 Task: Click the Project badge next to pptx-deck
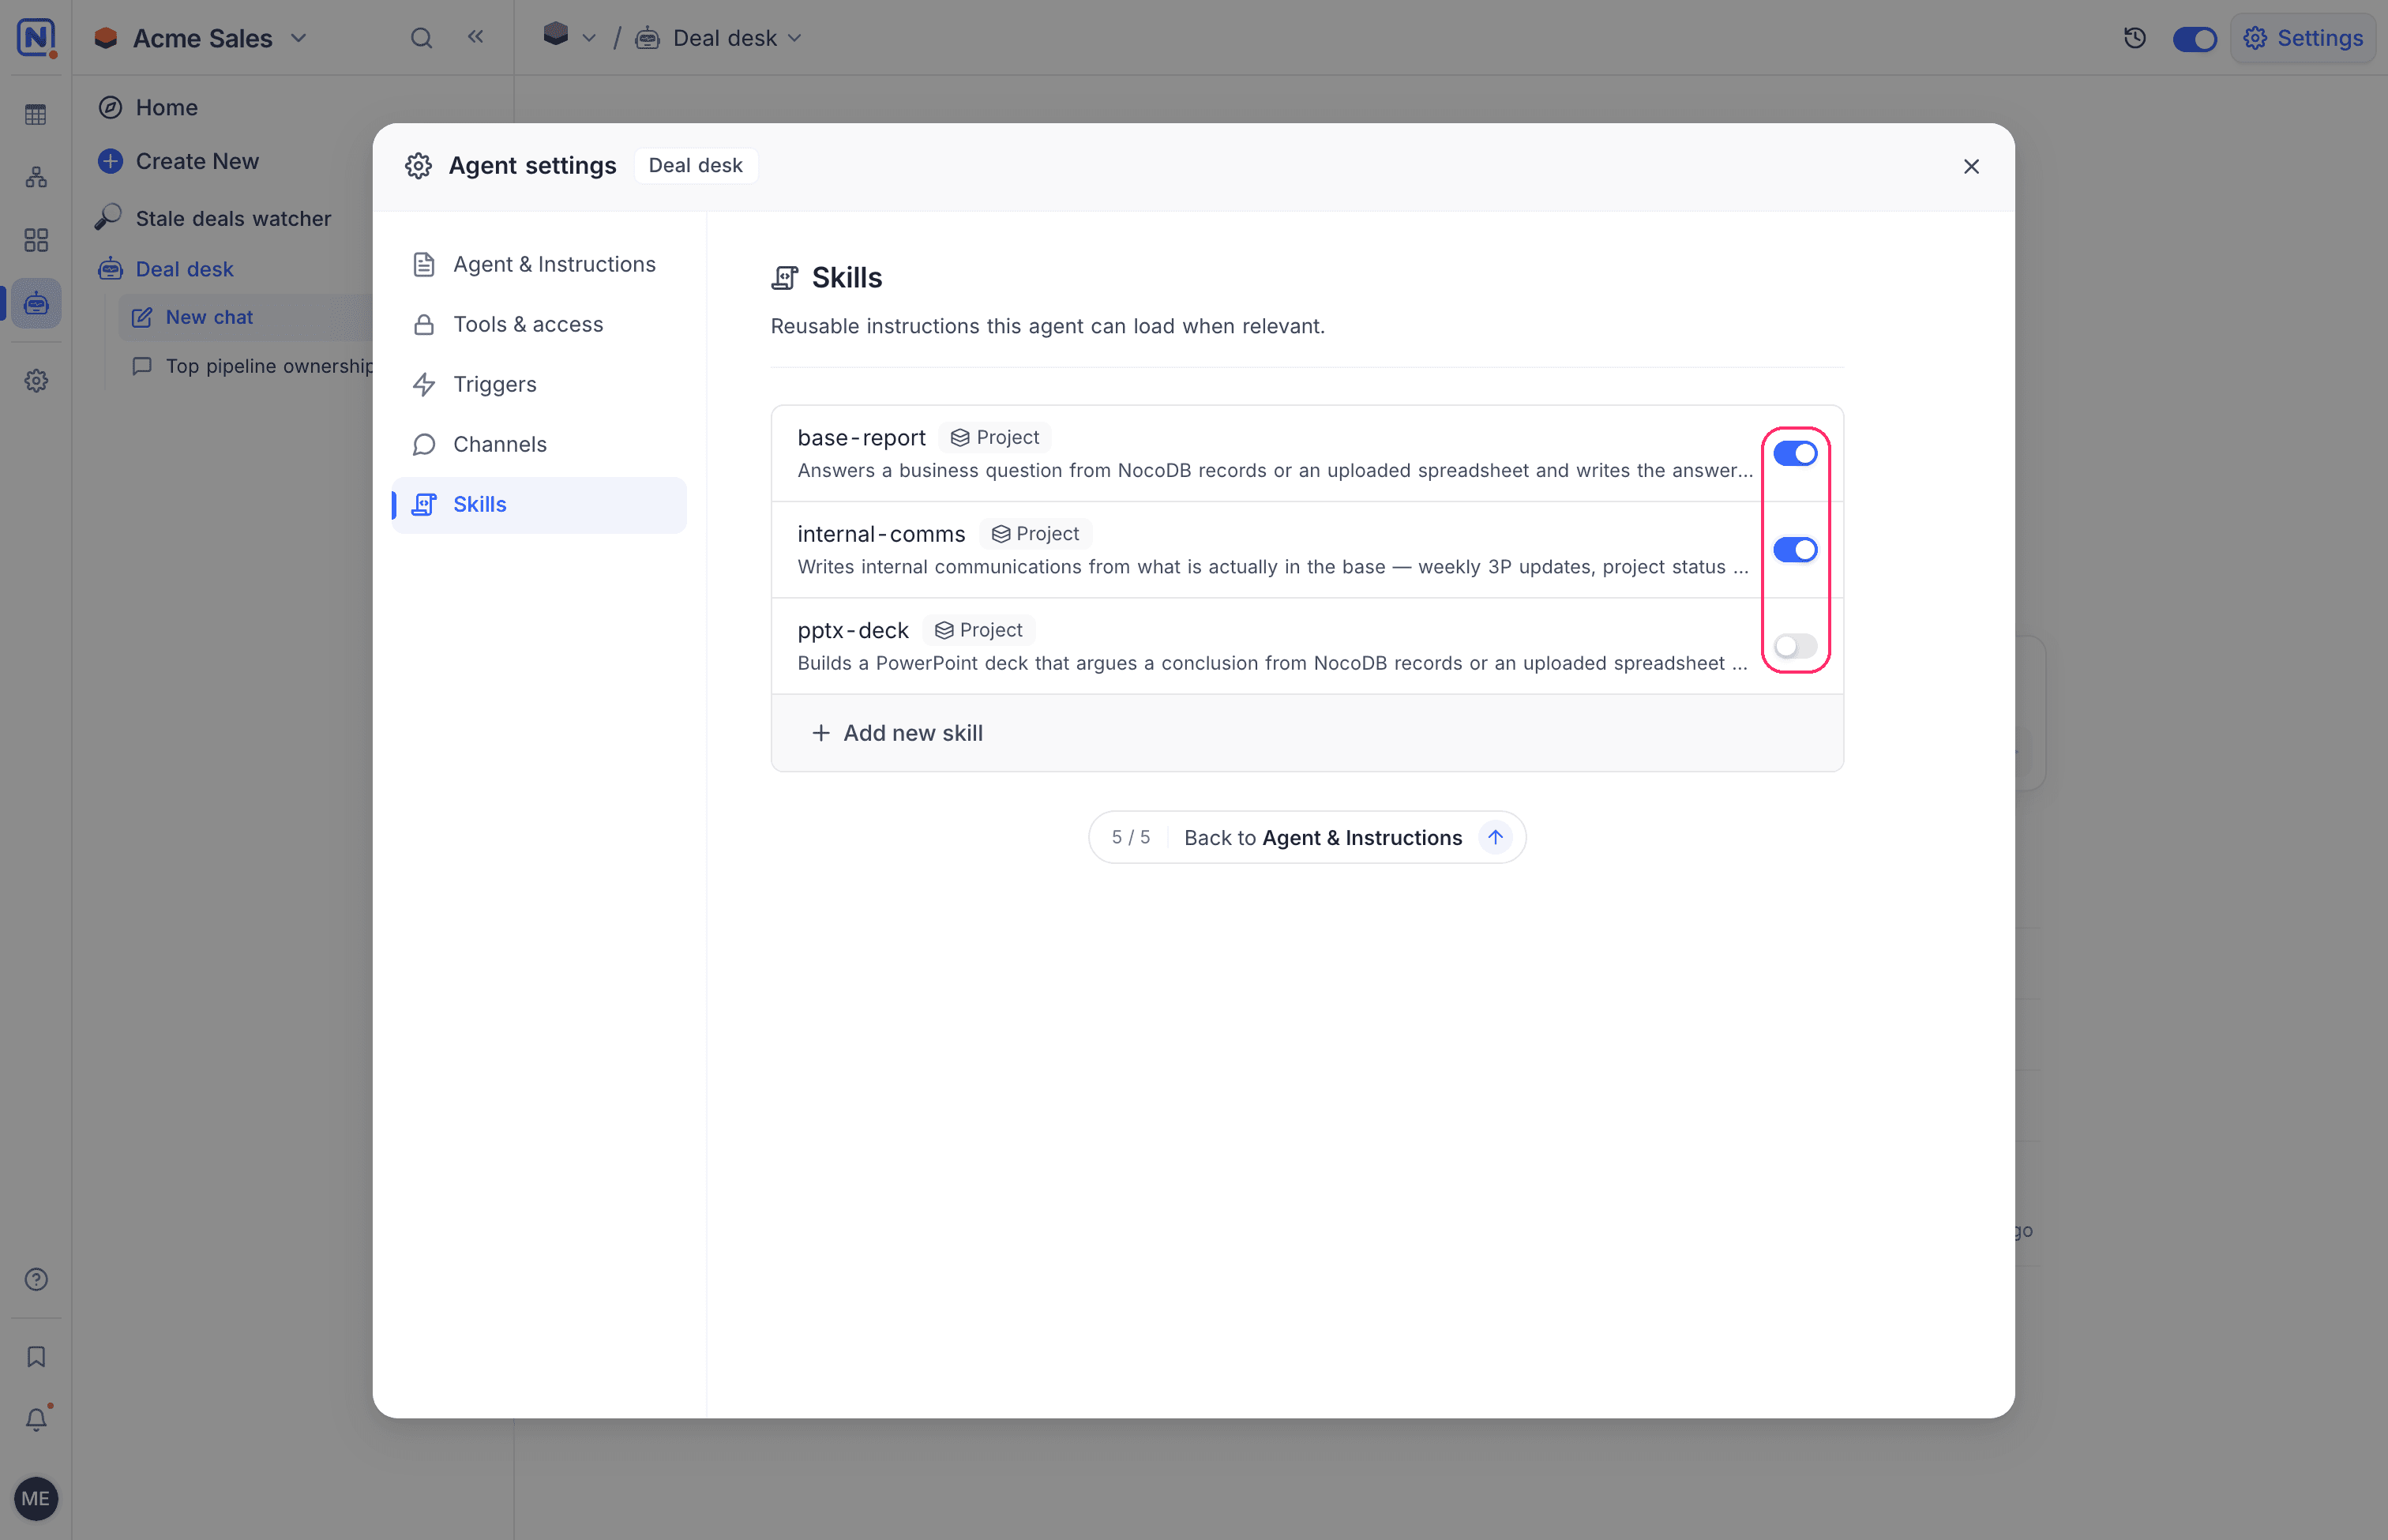click(978, 630)
